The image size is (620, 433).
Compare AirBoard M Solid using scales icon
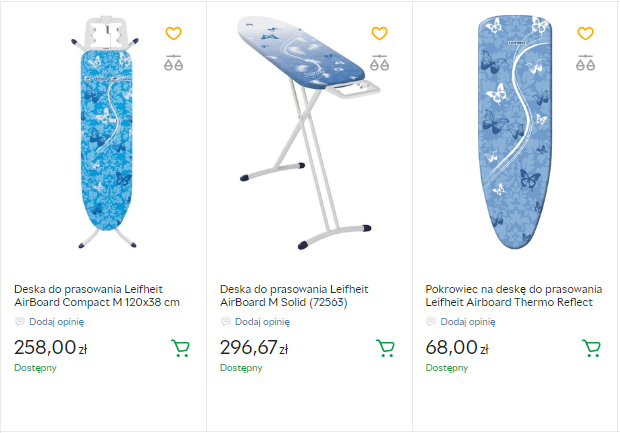pyautogui.click(x=379, y=63)
